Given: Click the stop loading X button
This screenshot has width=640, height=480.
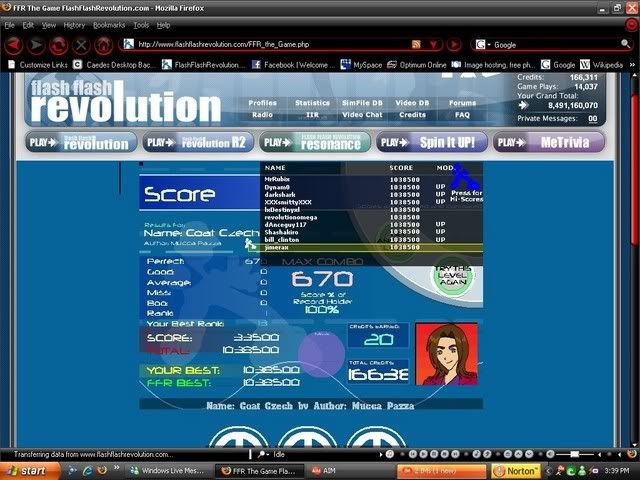Looking at the screenshot, I should pos(81,45).
